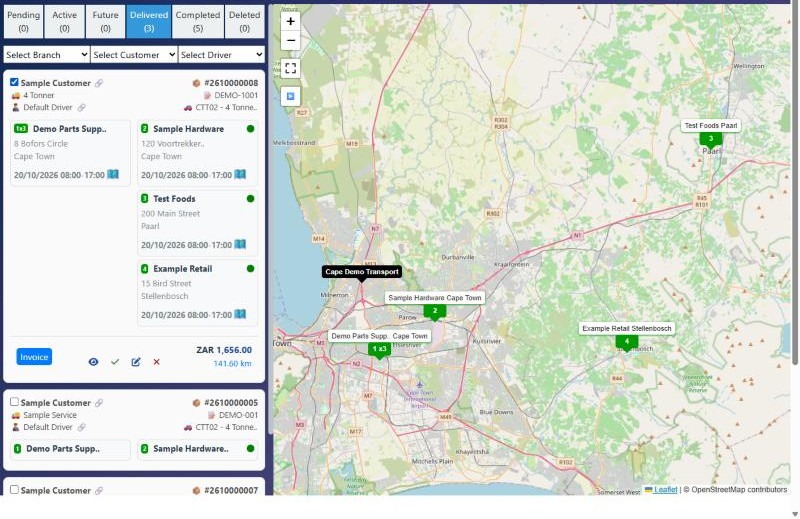Click the page vertical scrollbar
800x519 pixels.
795,184
